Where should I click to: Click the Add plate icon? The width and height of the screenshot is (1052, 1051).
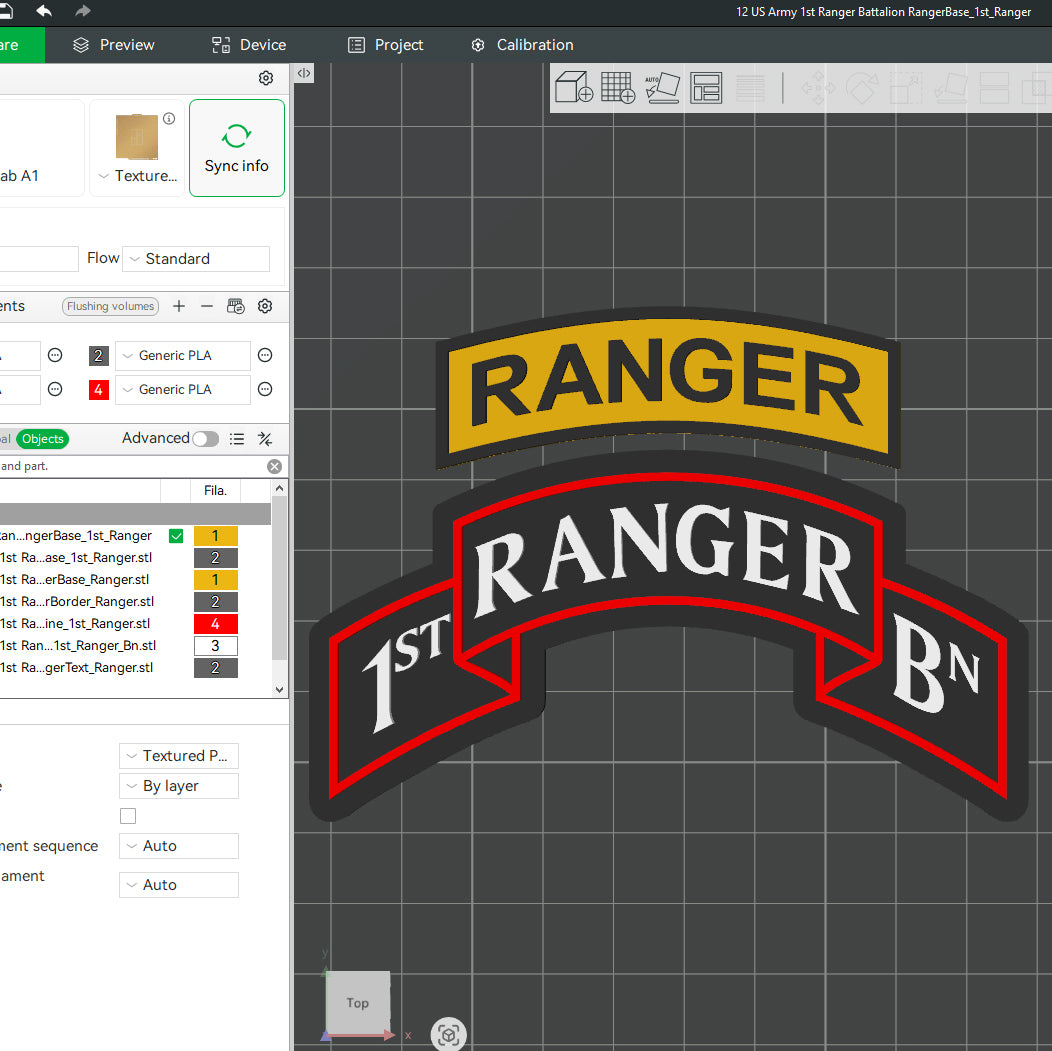point(618,88)
